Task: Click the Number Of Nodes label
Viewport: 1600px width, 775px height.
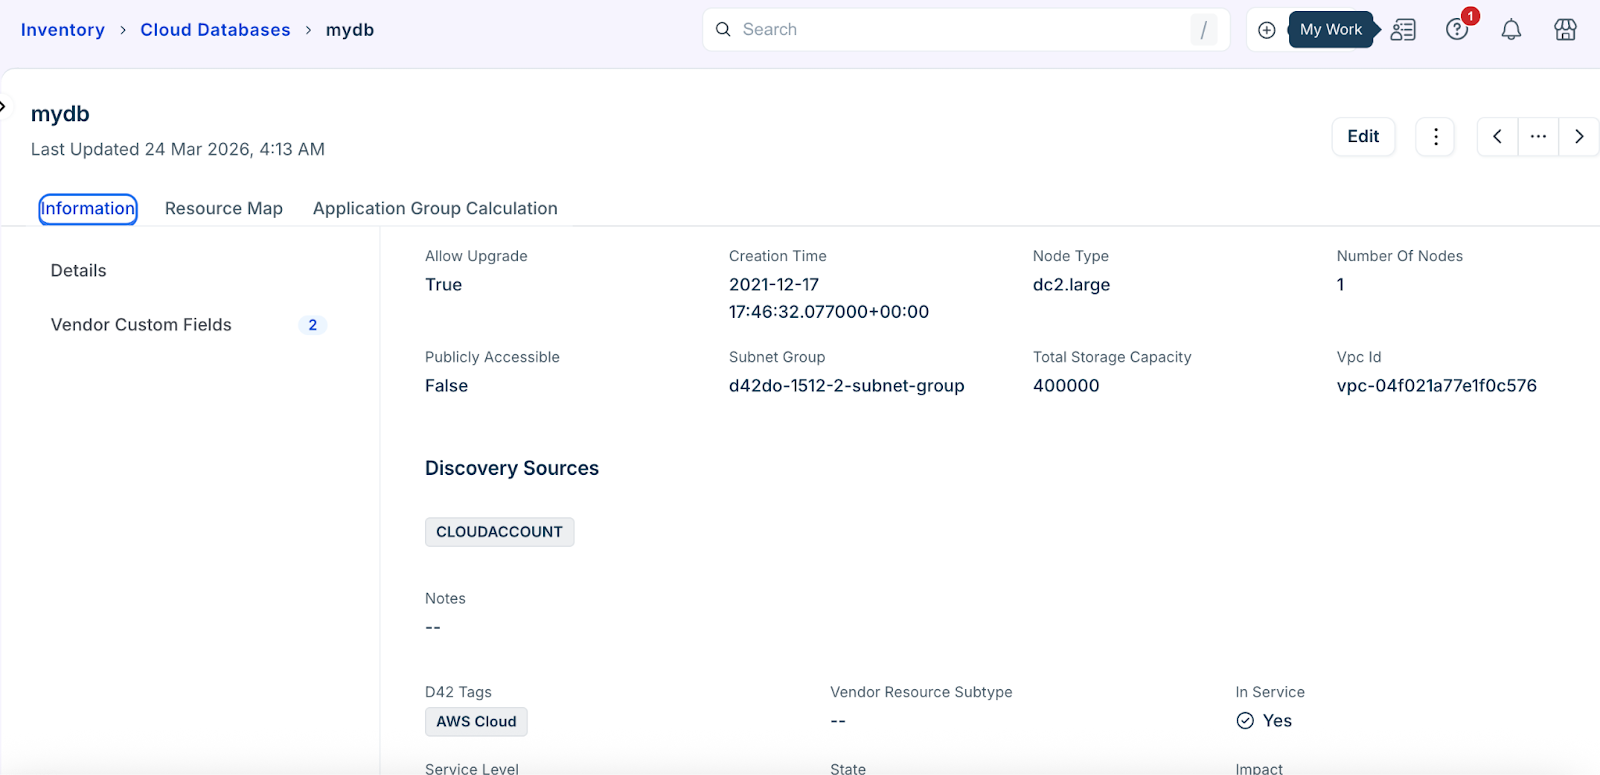Action: (1399, 256)
